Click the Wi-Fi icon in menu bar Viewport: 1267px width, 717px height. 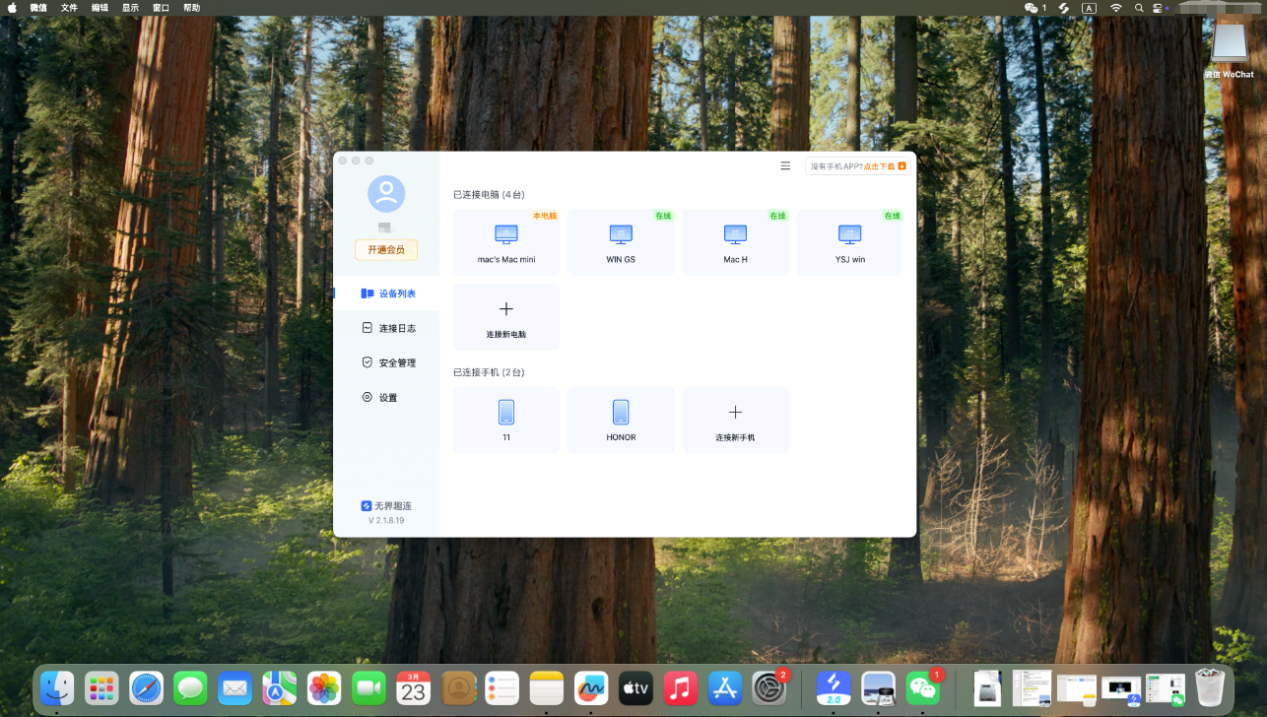pos(1115,7)
